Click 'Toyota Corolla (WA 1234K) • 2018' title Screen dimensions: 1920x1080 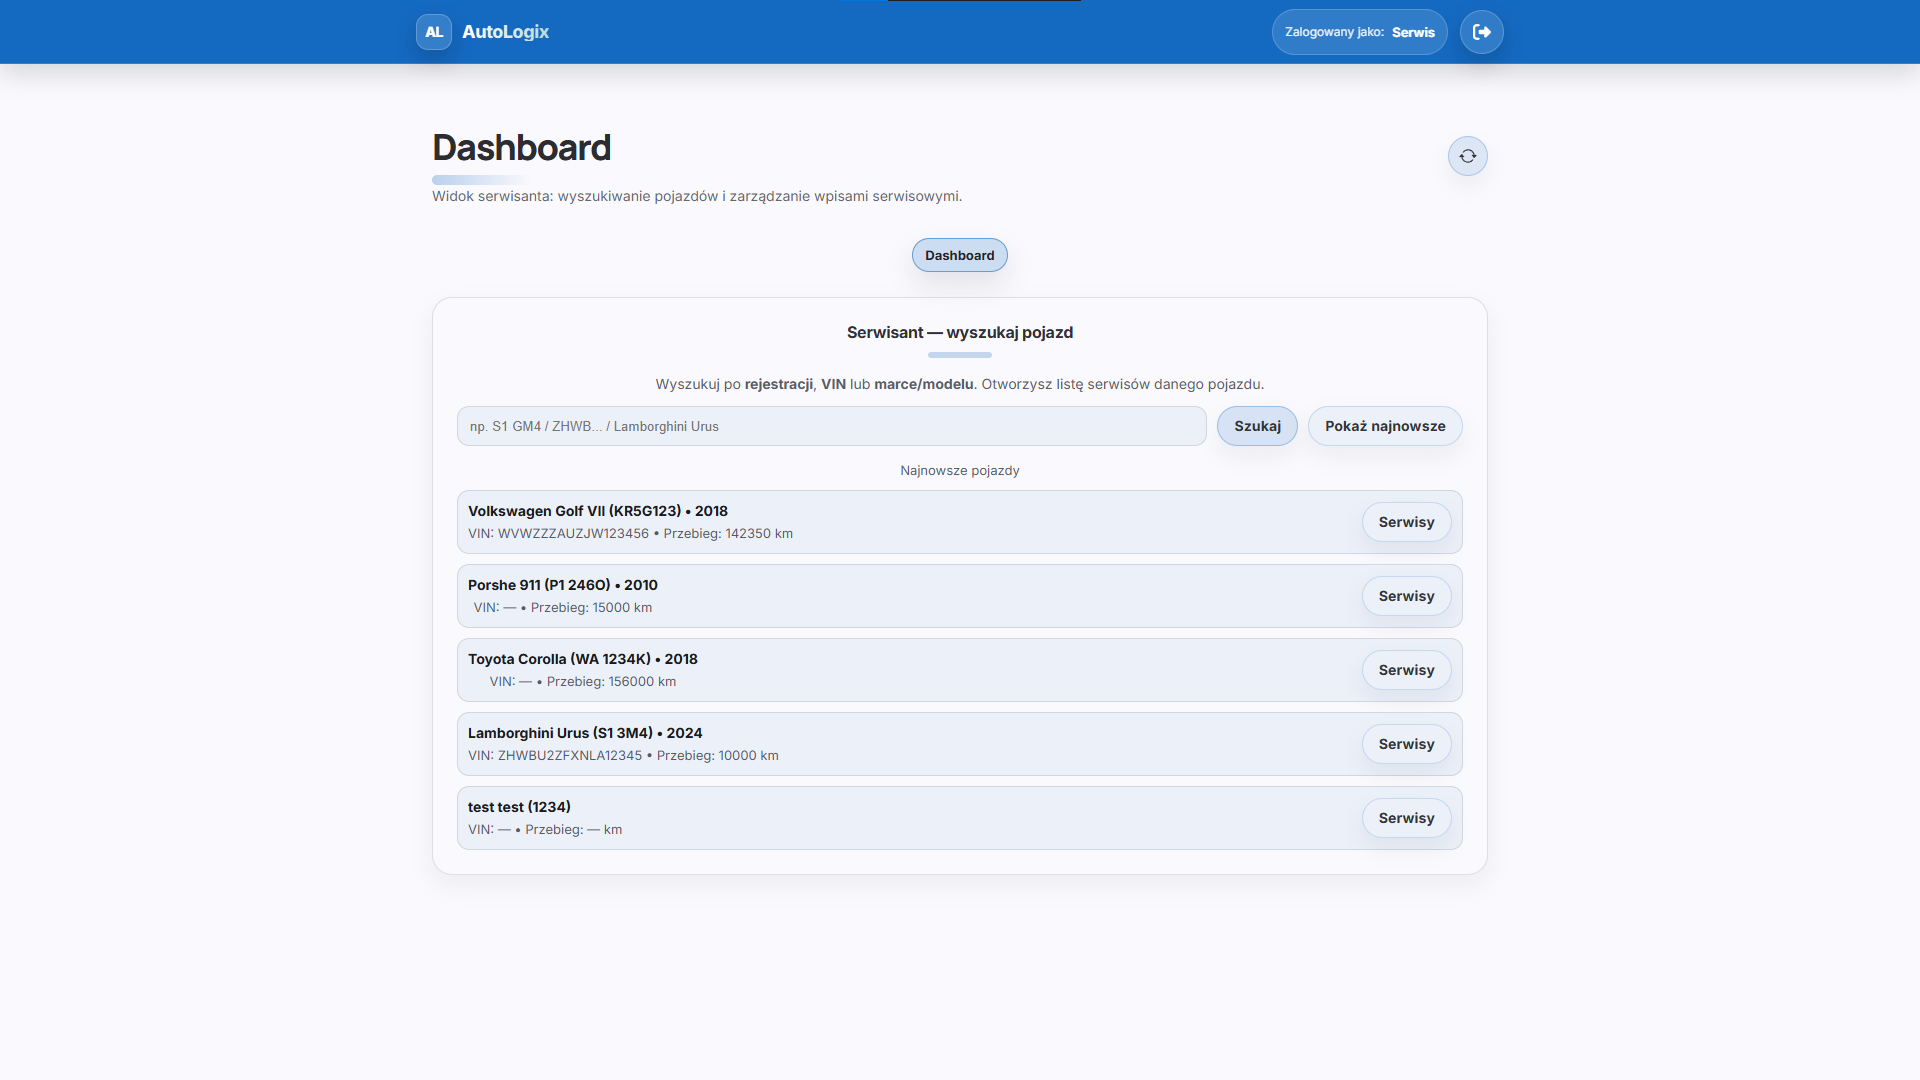583,659
